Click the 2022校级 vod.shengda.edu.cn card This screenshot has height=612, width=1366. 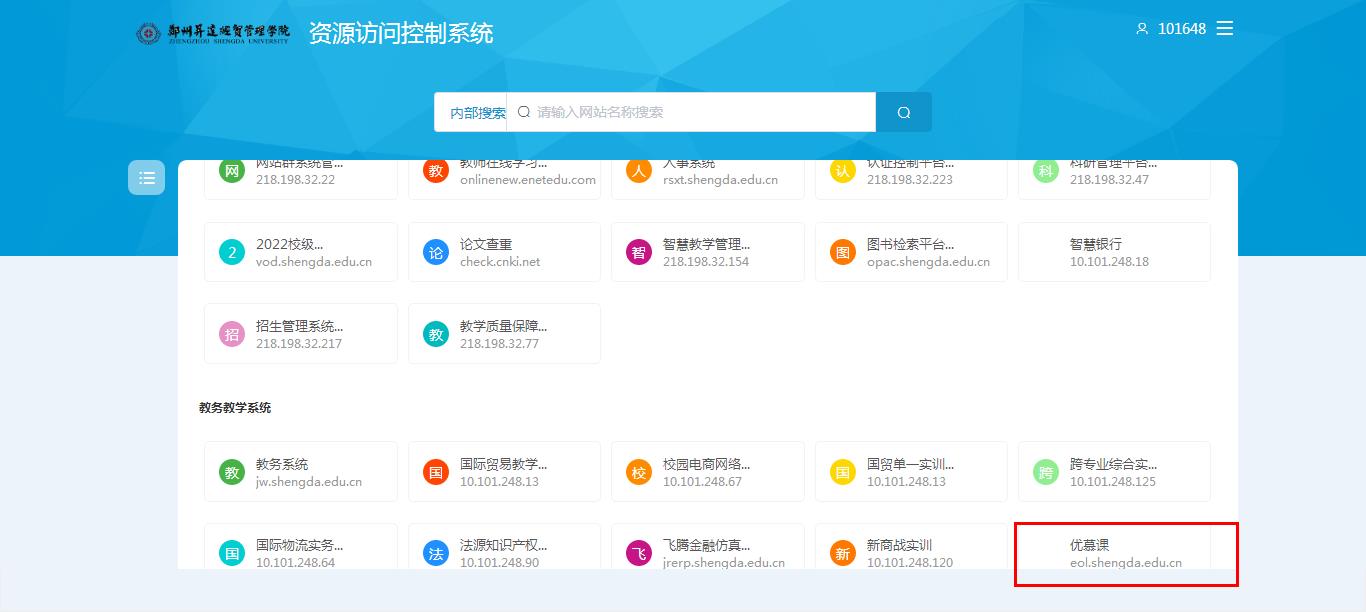pyautogui.click(x=301, y=252)
